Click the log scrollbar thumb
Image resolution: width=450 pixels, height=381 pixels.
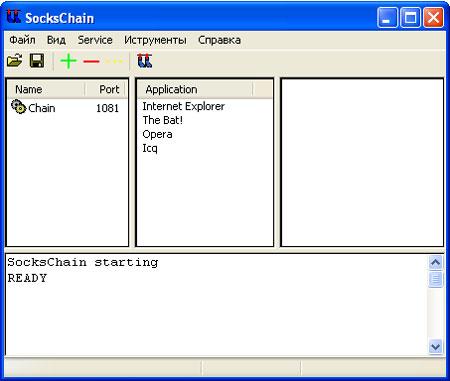coord(435,279)
